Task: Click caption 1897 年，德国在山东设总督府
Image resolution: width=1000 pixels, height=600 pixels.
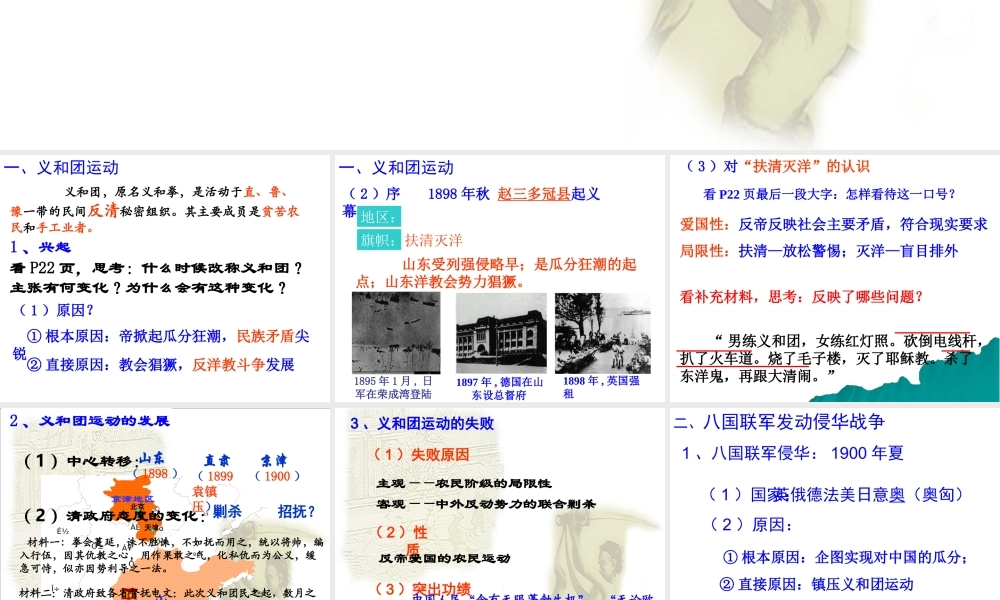Action: click(x=499, y=388)
